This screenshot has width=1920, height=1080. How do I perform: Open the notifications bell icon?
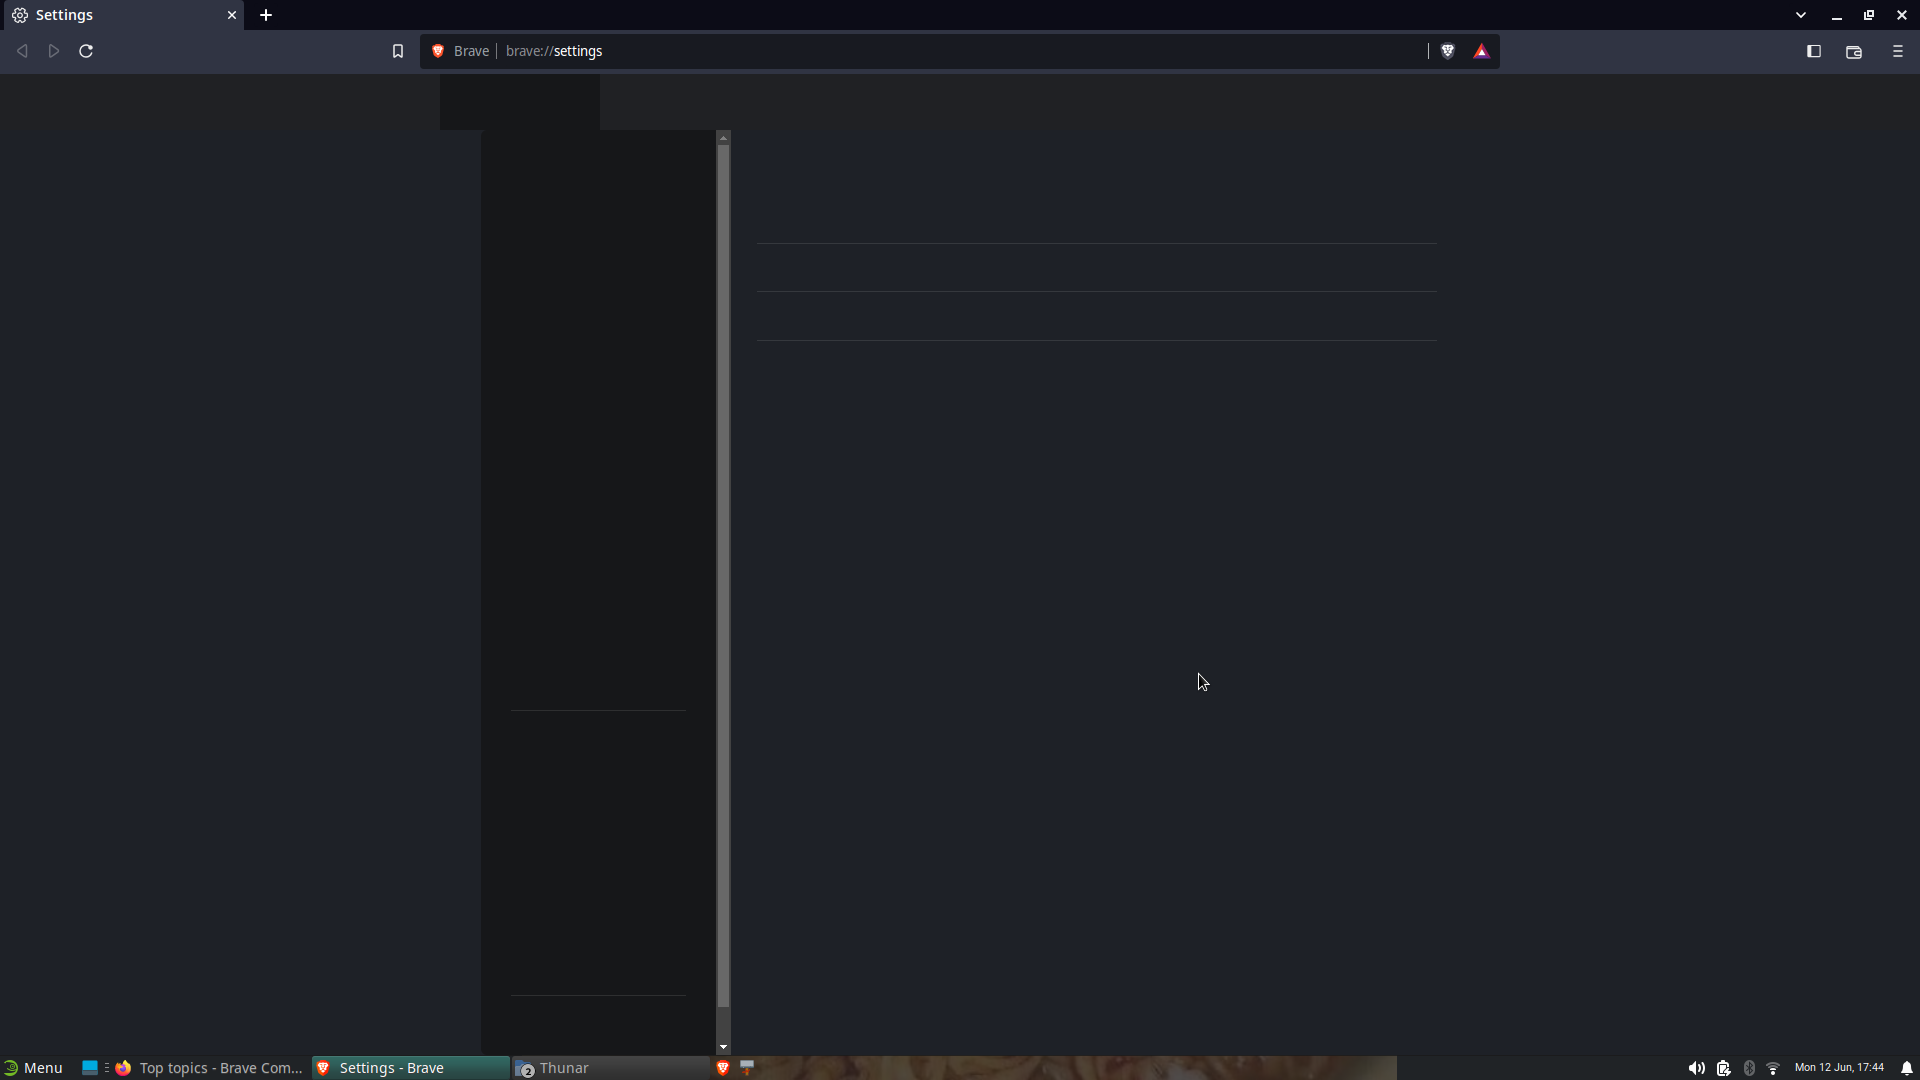[x=1906, y=1068]
